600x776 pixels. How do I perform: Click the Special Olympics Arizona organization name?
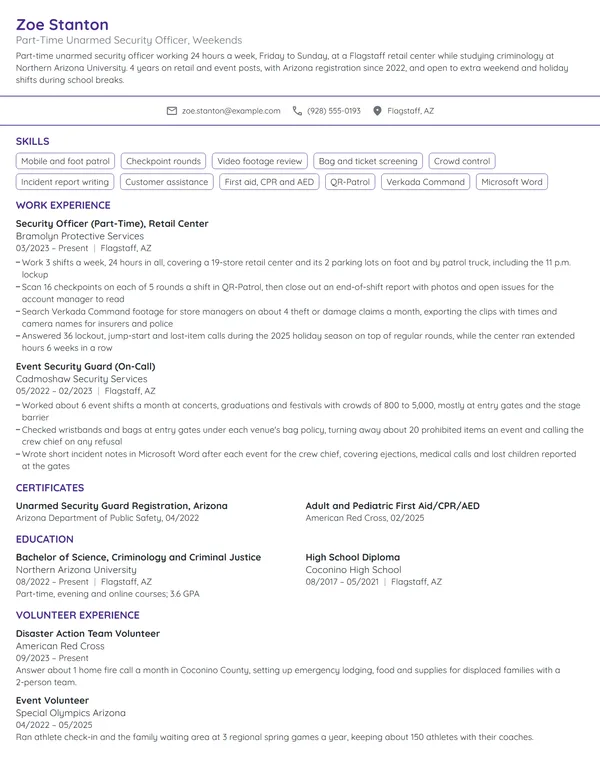pos(71,713)
